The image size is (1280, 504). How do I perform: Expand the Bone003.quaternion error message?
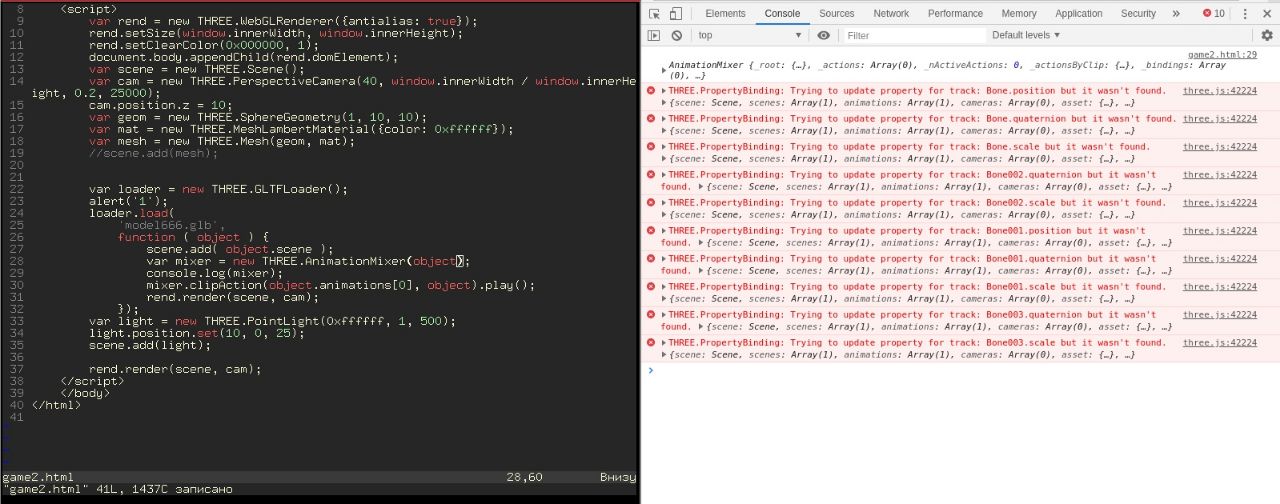pos(663,315)
